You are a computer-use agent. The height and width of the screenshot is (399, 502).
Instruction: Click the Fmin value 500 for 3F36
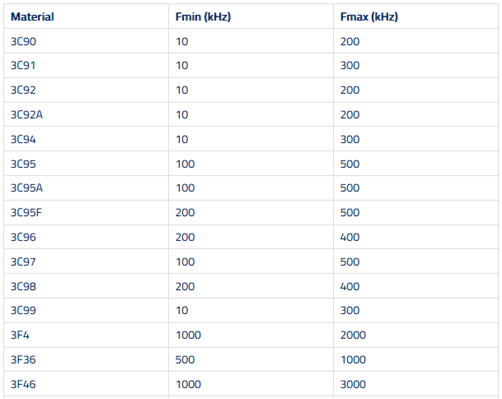[185, 360]
